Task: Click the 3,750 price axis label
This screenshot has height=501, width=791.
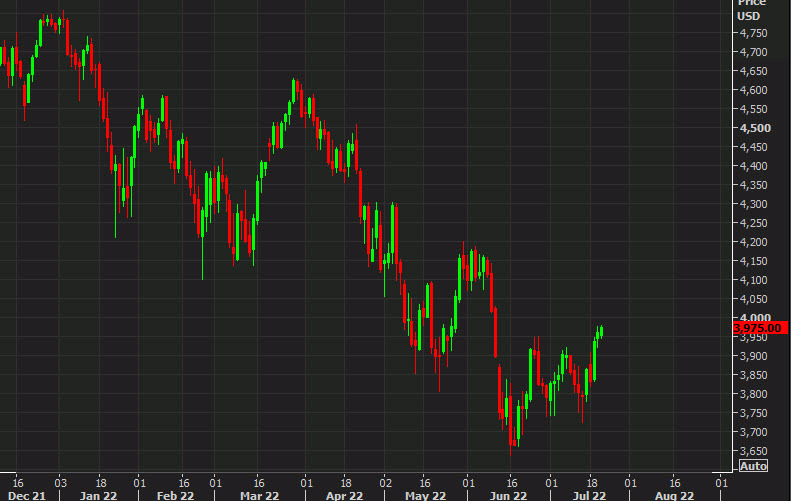Action: click(x=753, y=413)
